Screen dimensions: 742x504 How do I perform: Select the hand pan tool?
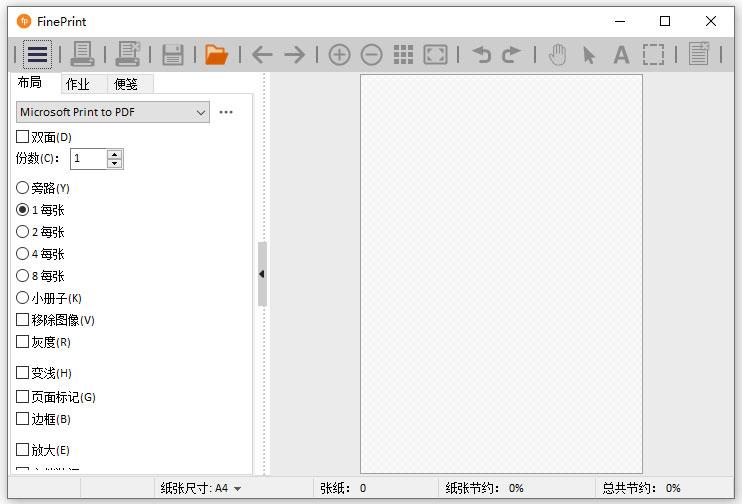tap(557, 55)
